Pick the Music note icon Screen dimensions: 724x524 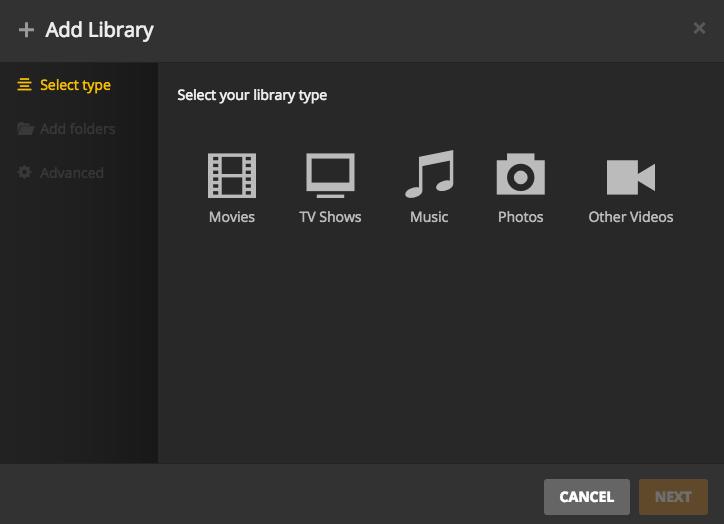coord(429,175)
